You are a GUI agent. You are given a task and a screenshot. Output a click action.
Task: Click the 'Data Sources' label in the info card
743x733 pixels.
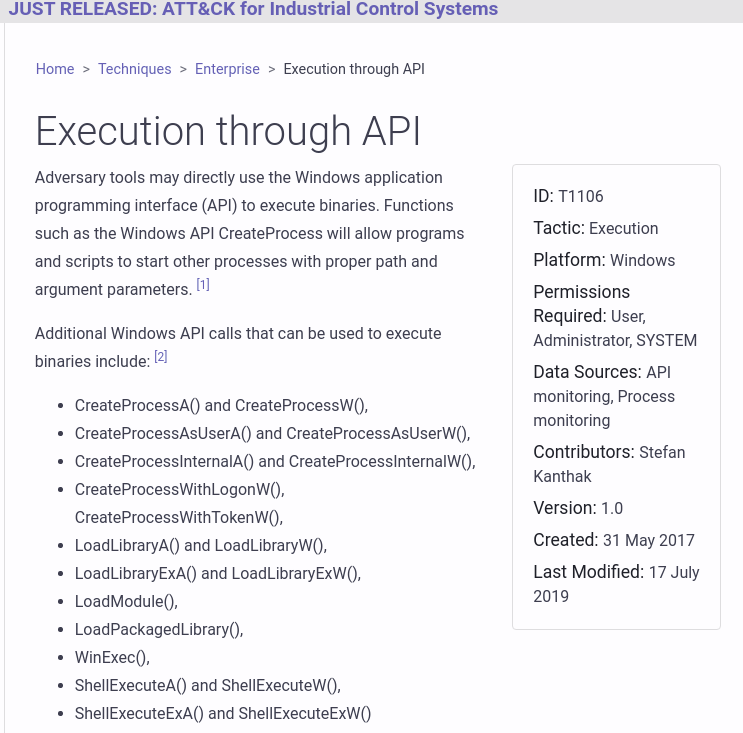pyautogui.click(x=586, y=372)
